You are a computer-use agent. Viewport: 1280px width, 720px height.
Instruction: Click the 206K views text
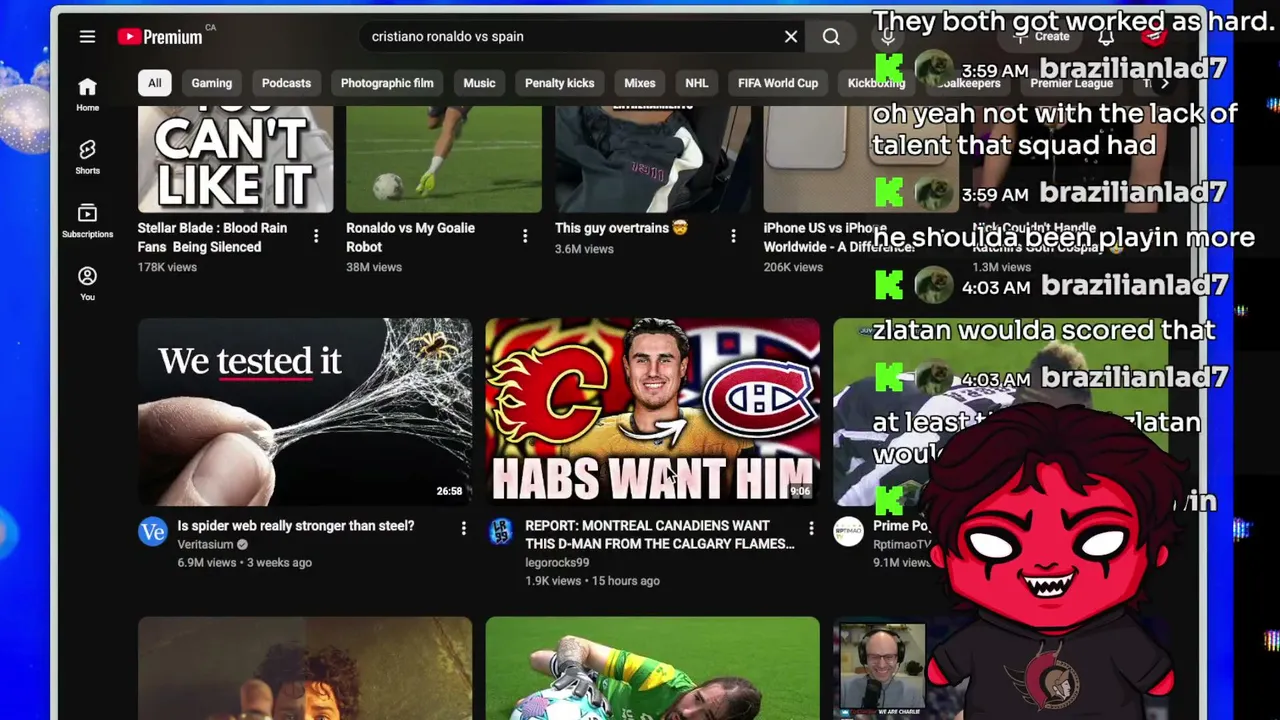coord(793,267)
